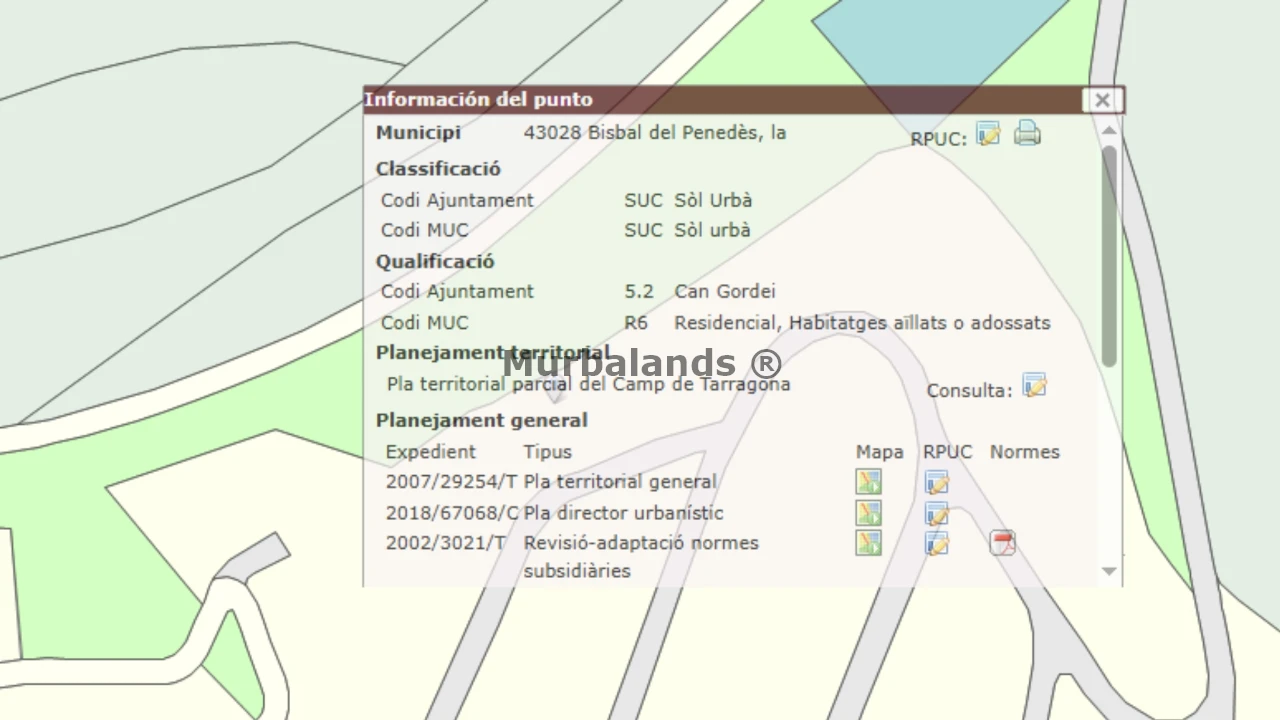Close the Información del punto popup
The width and height of the screenshot is (1280, 720).
coord(1102,100)
